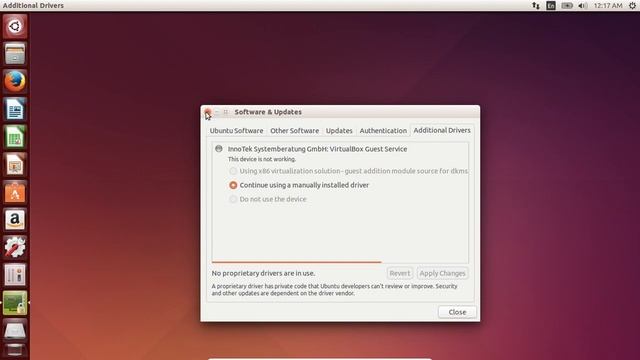Switch to the Updates tab
640x360 pixels.
tap(339, 131)
